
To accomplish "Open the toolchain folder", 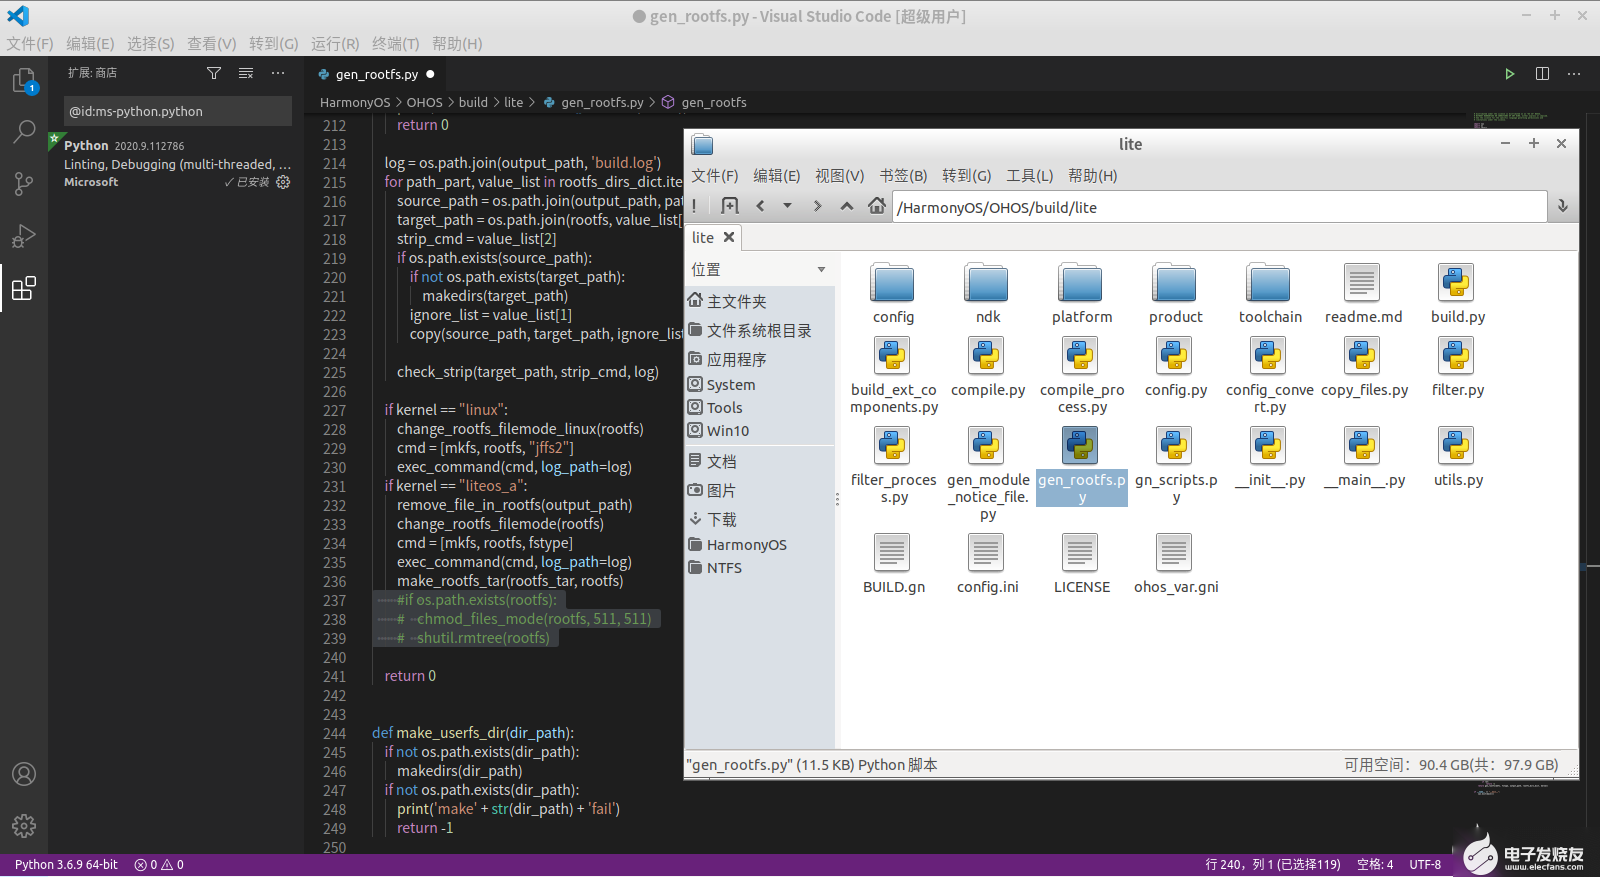I will click(1270, 294).
